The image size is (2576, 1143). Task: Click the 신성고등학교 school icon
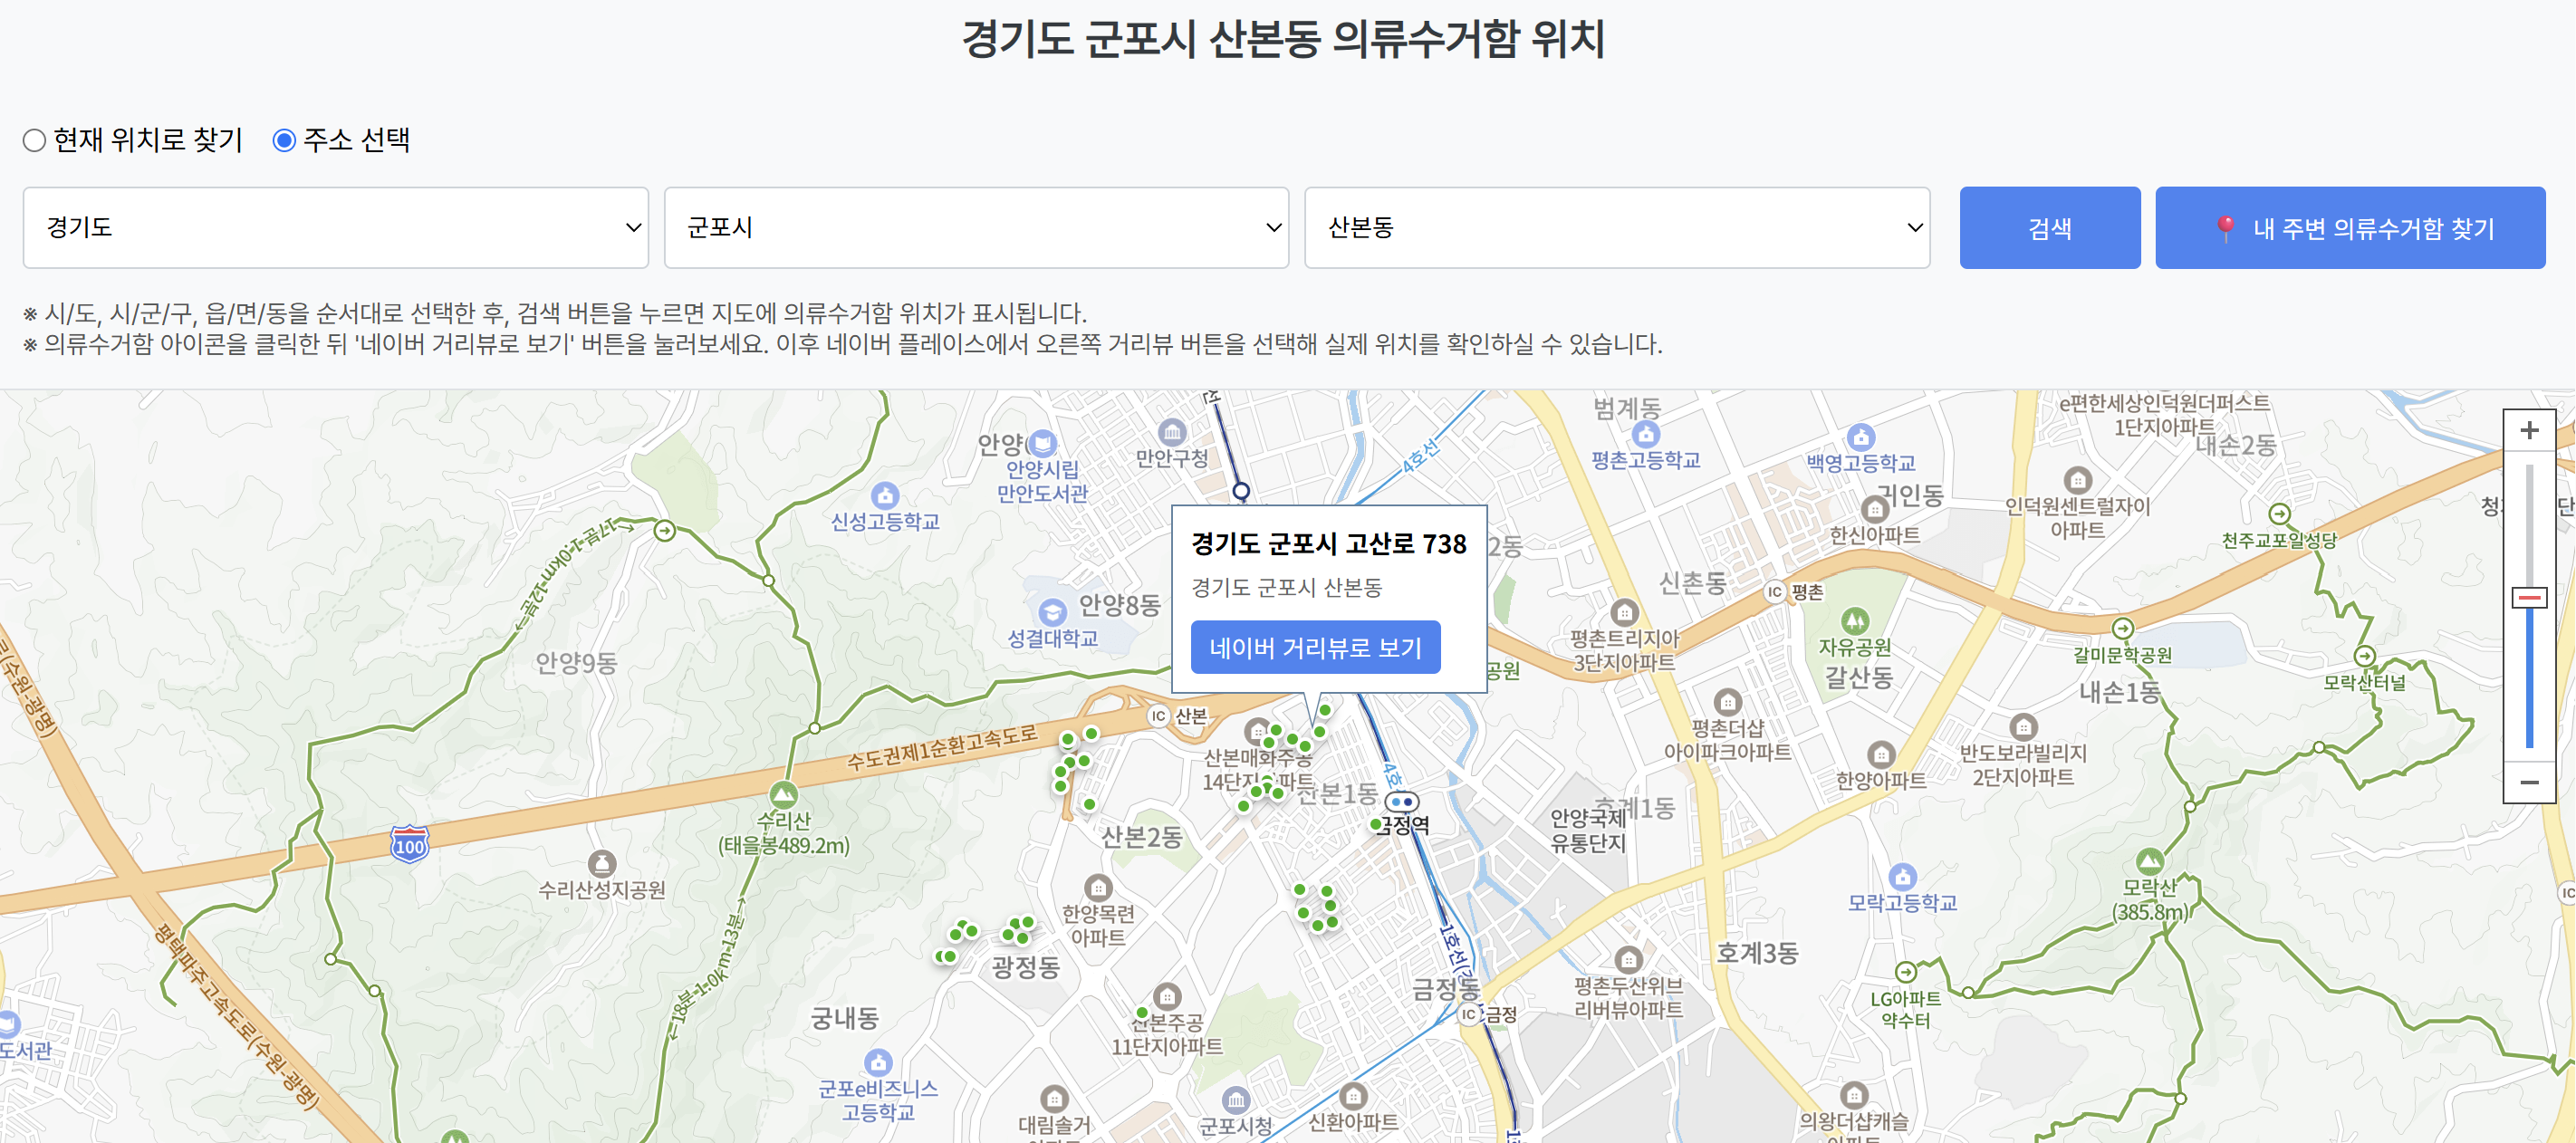pos(885,495)
